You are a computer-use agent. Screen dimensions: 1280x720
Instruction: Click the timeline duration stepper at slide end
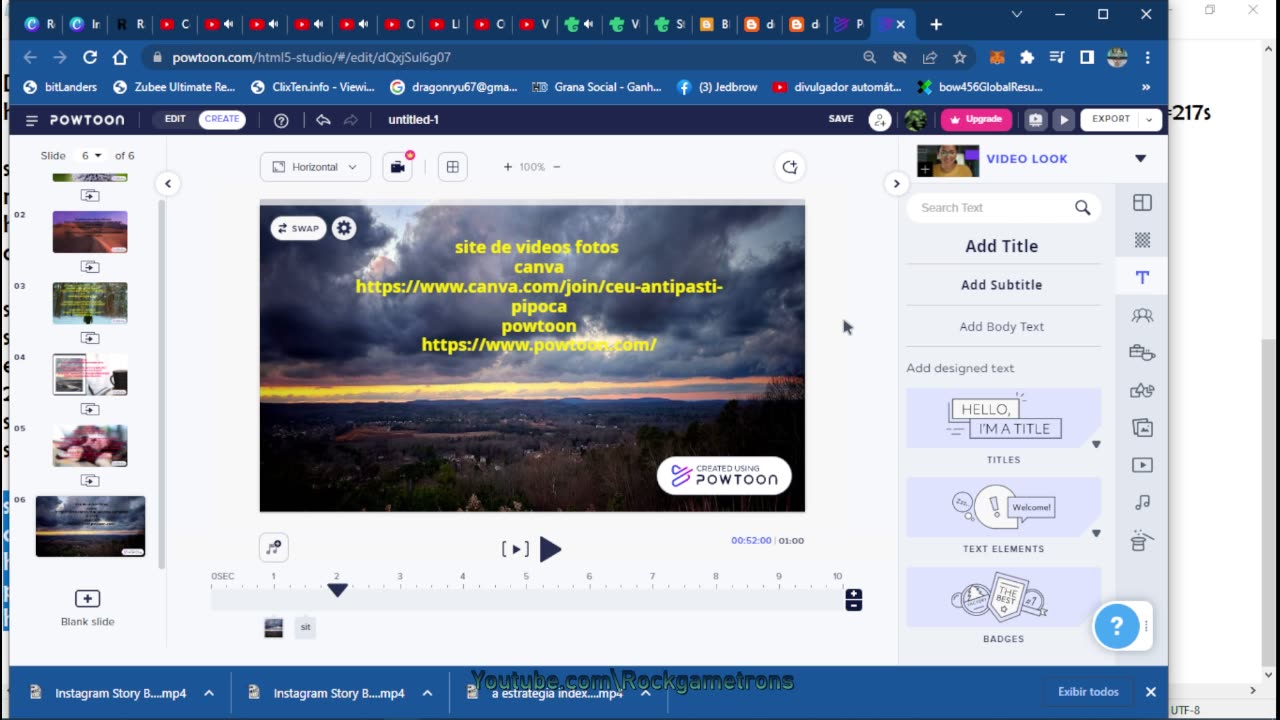(853, 600)
